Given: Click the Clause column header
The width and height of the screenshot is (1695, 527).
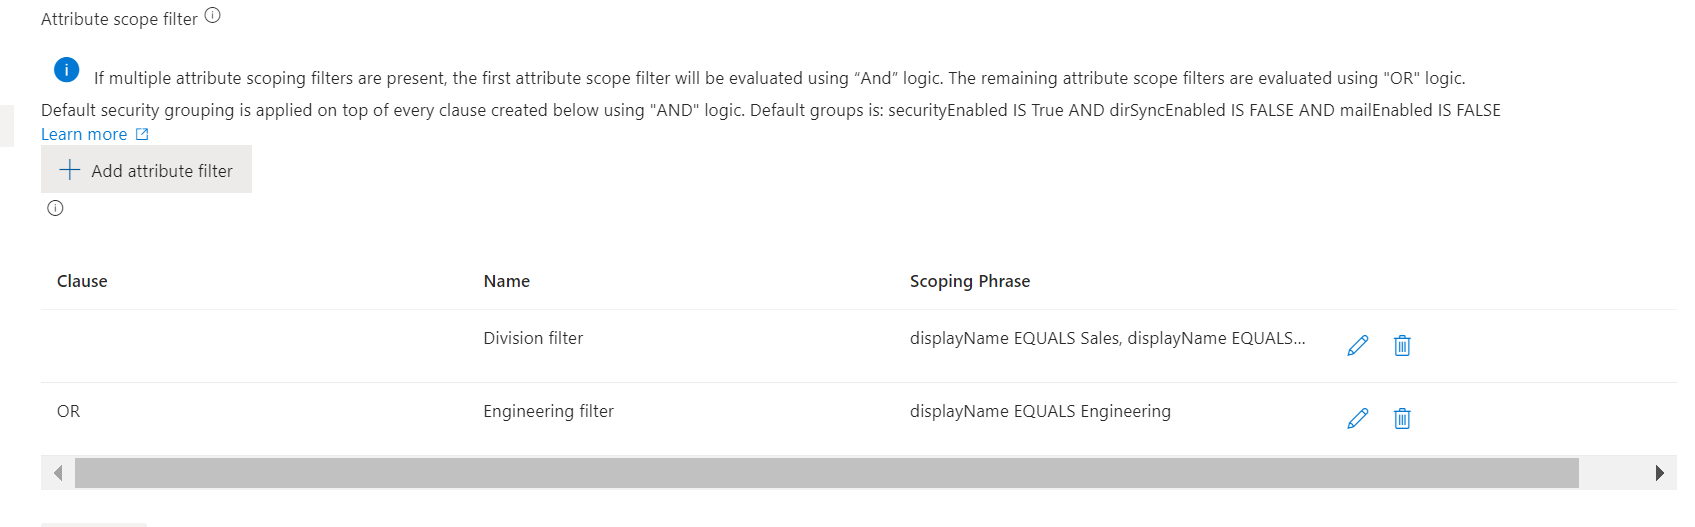Looking at the screenshot, I should pos(82,281).
